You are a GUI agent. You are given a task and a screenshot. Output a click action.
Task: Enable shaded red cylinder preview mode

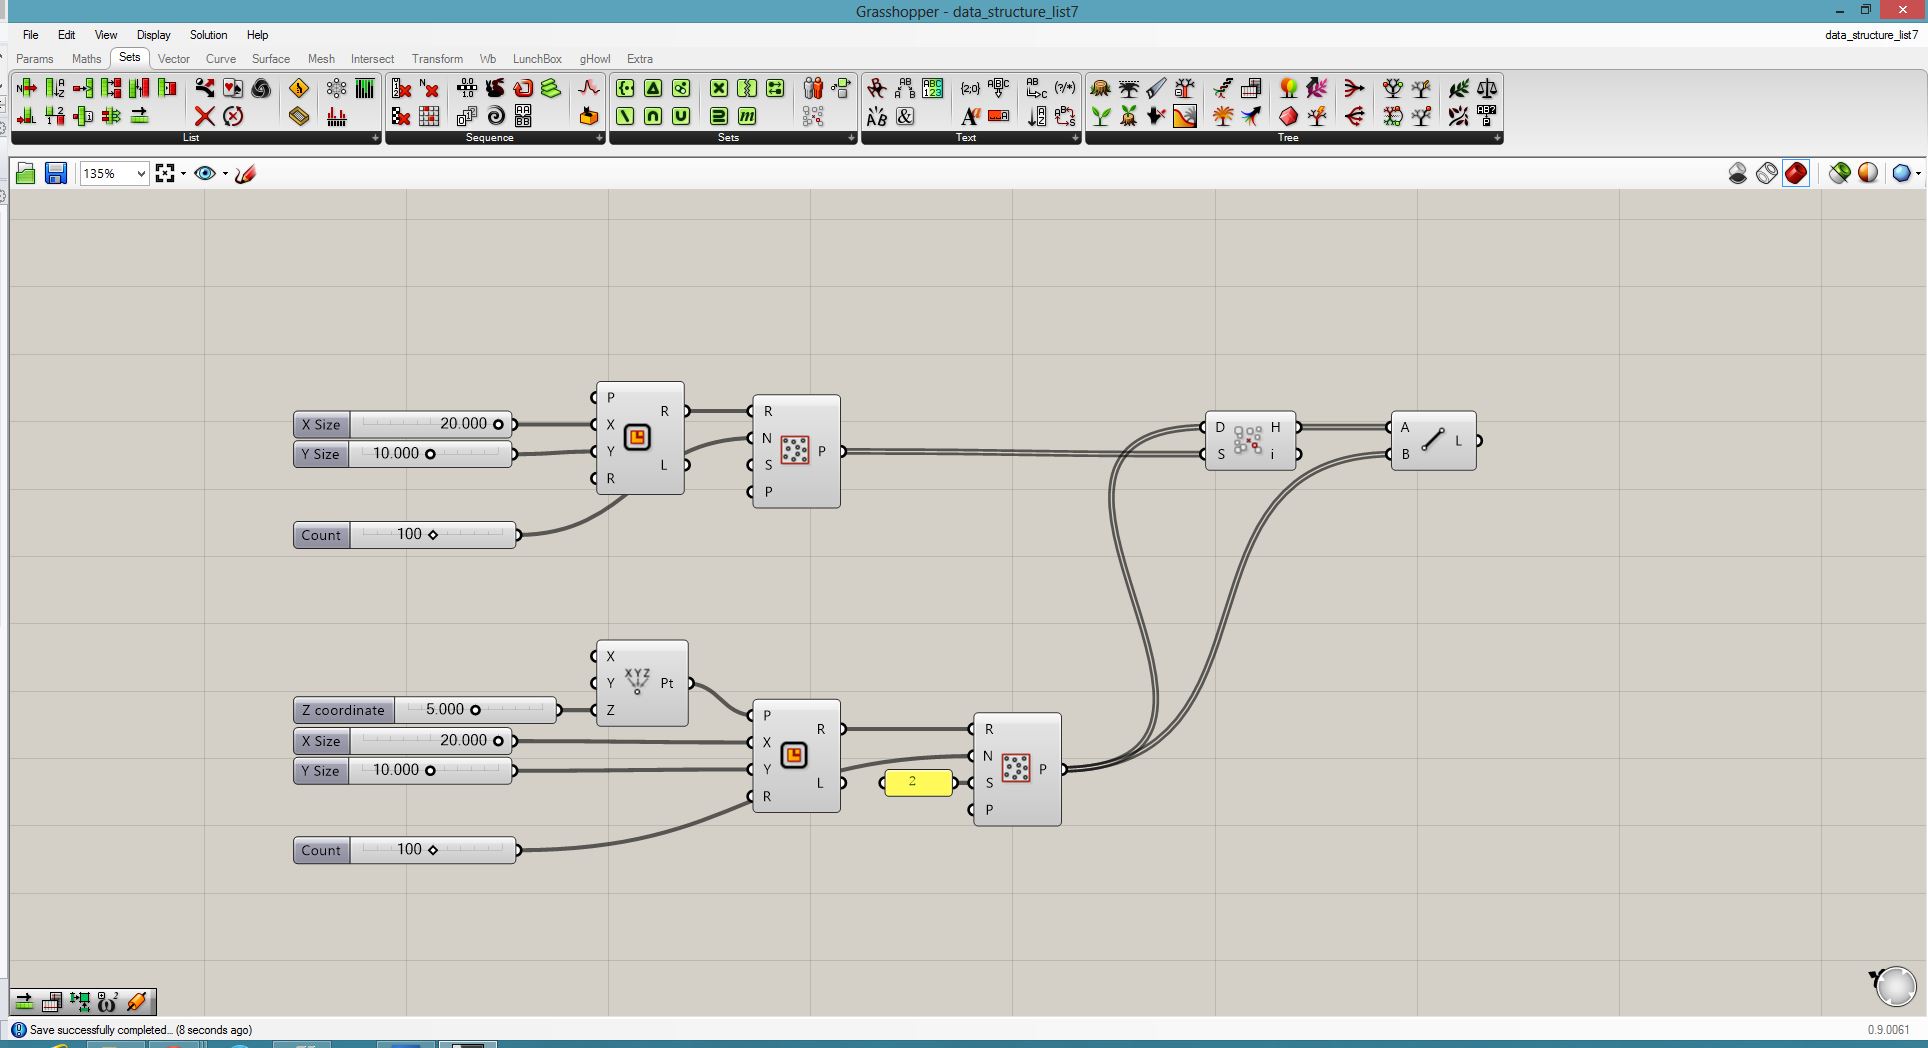coord(1796,174)
